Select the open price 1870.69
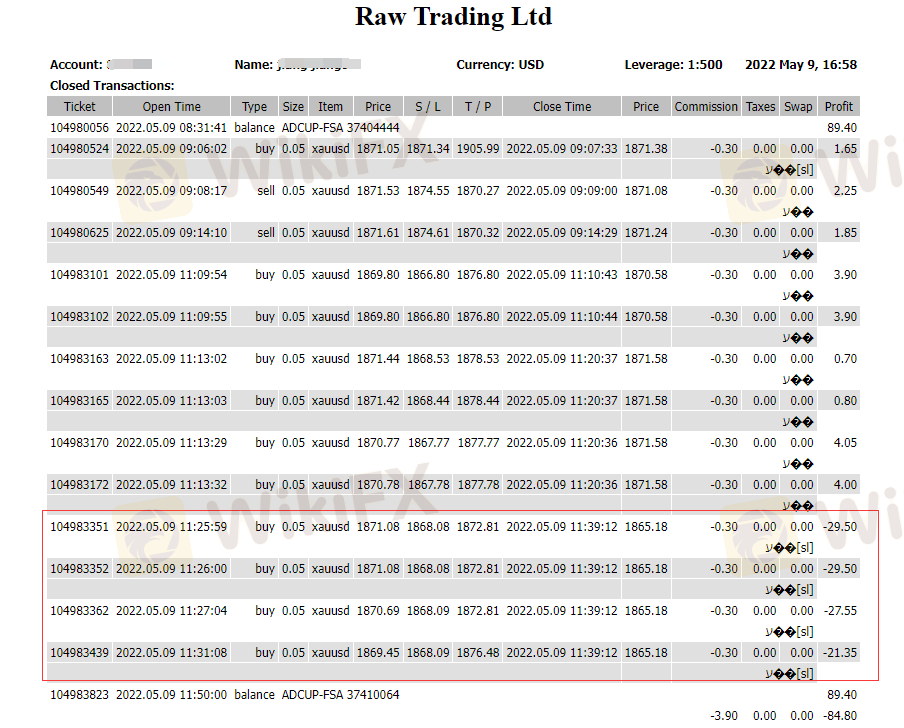 pos(378,611)
